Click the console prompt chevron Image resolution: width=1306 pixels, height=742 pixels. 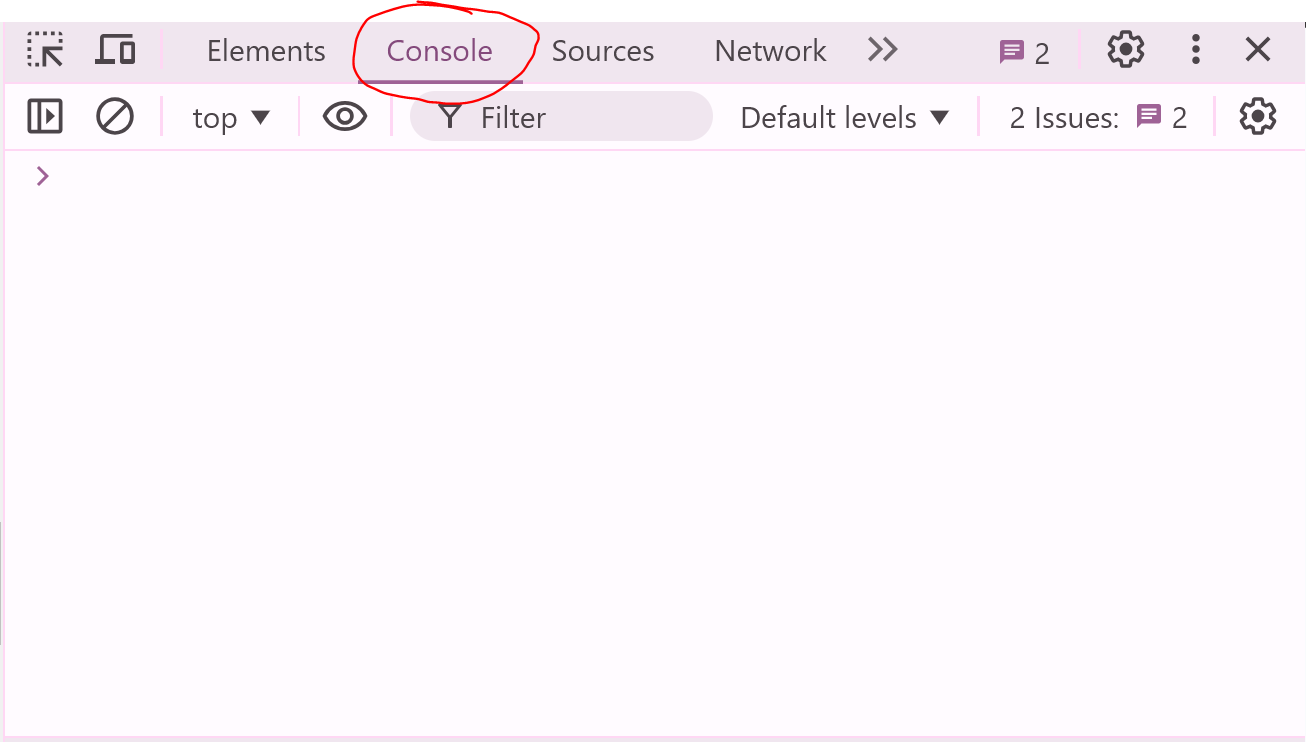tap(42, 175)
